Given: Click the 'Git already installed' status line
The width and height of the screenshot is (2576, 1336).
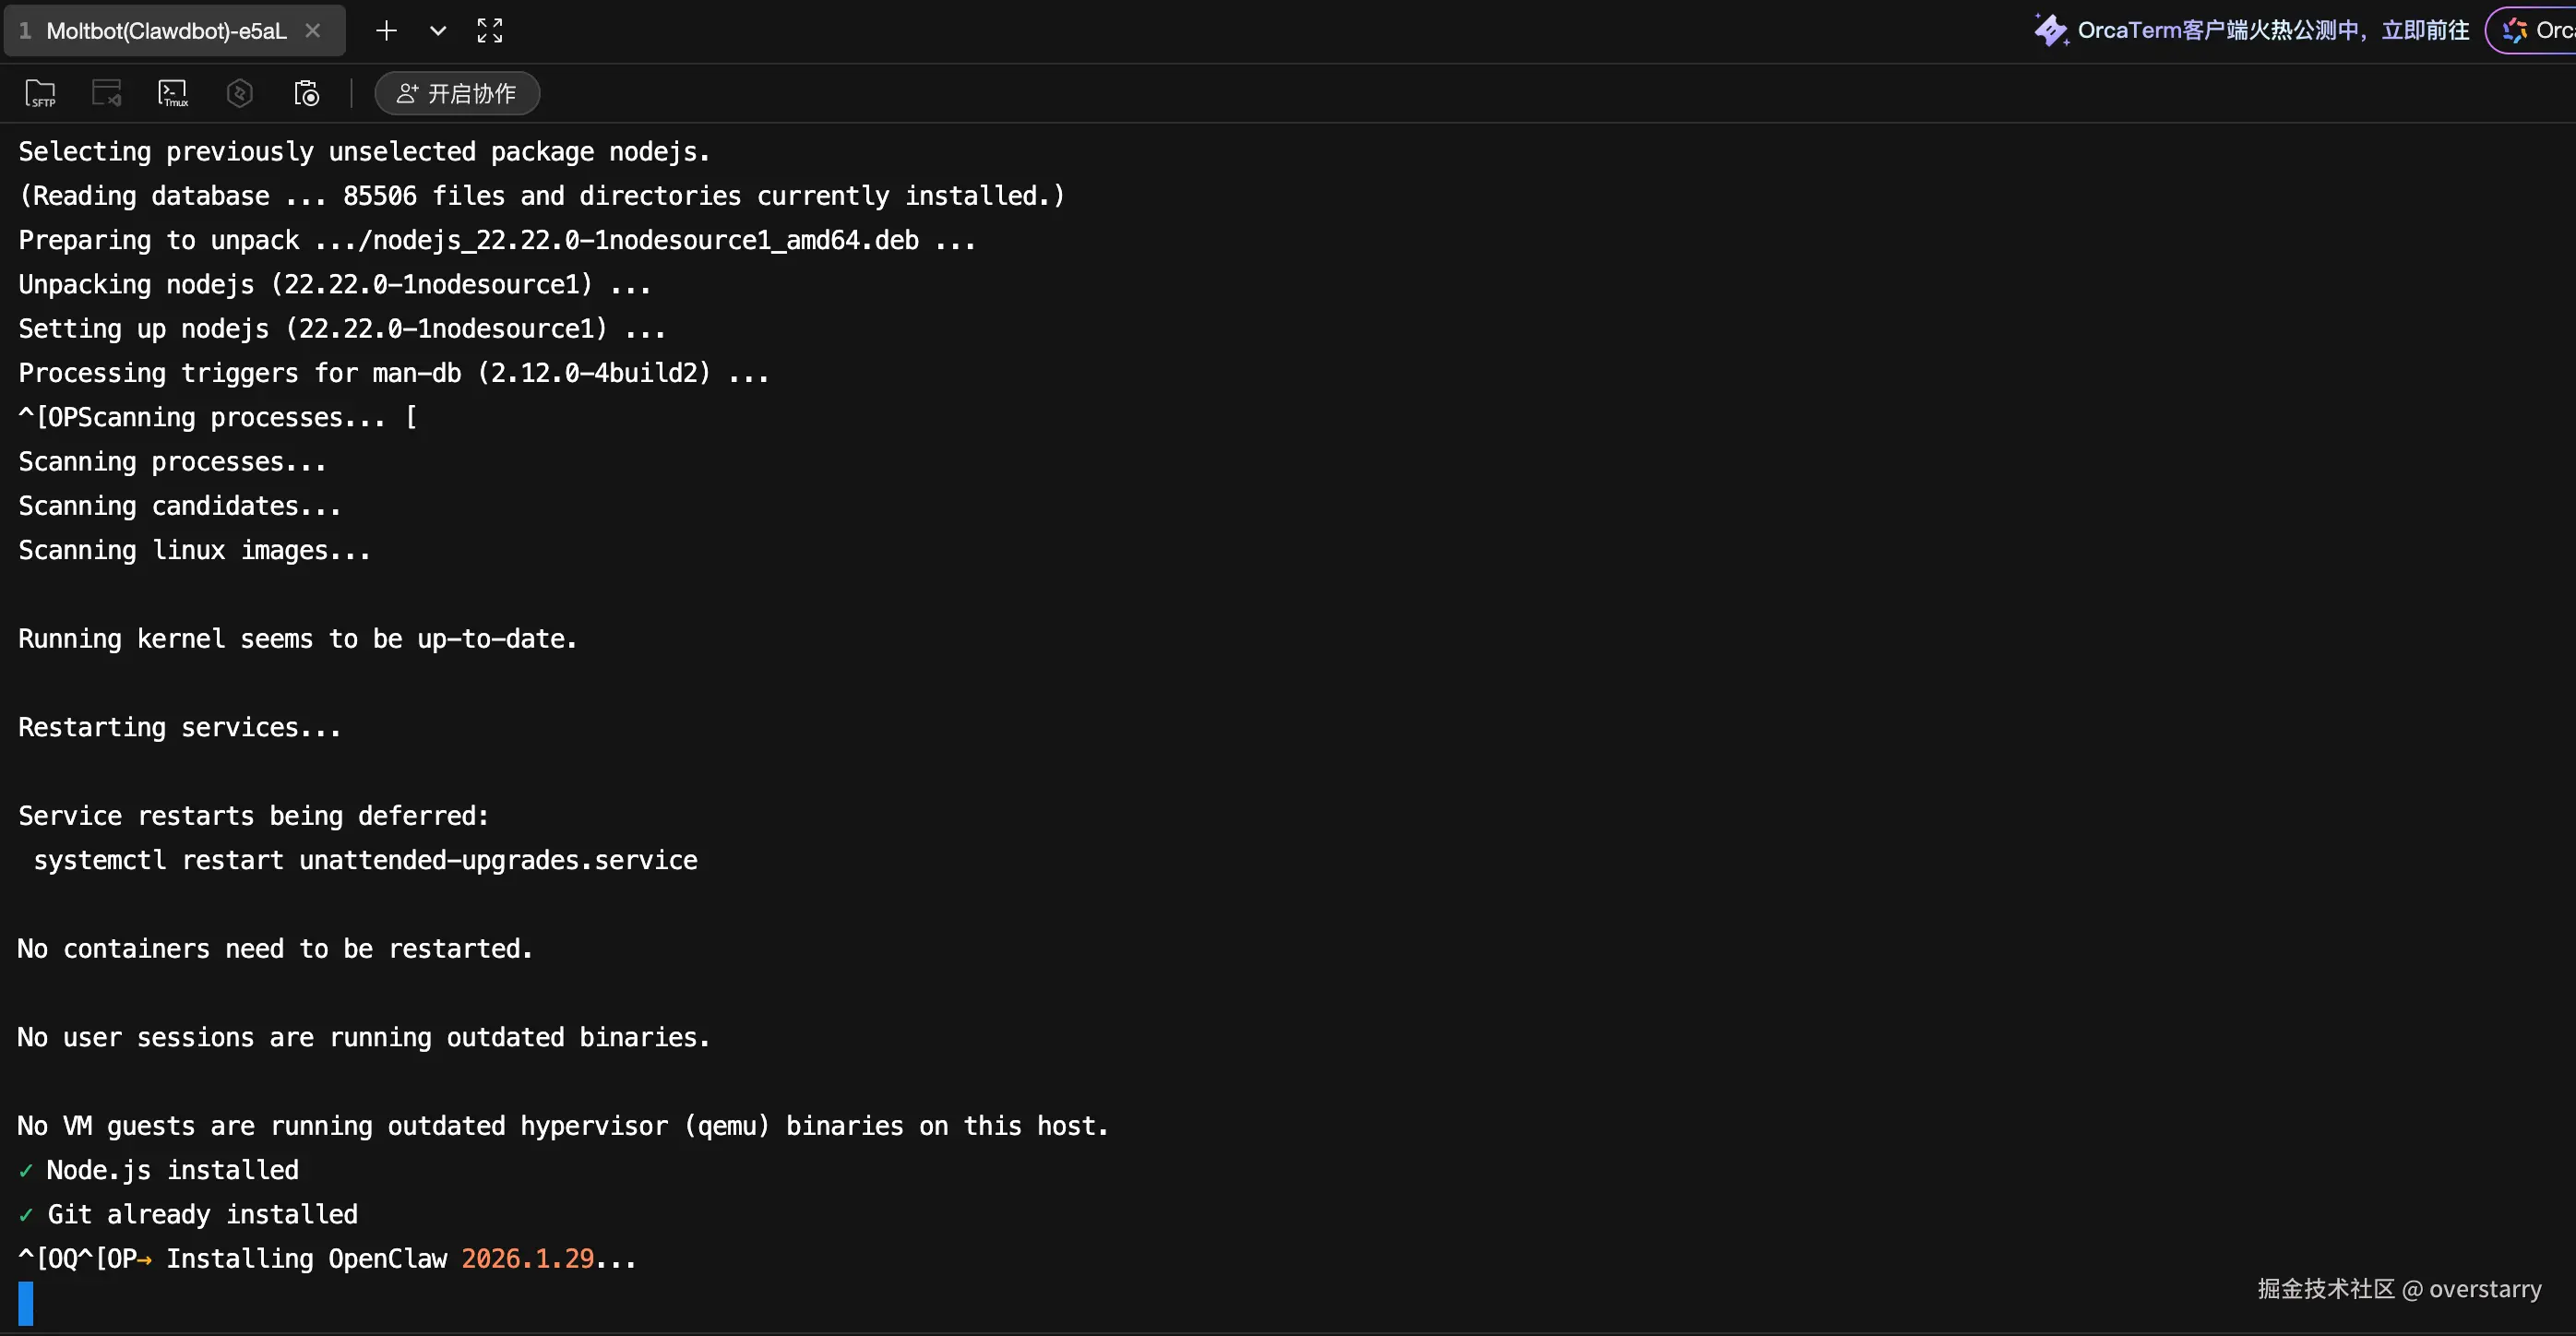Looking at the screenshot, I should (x=188, y=1215).
